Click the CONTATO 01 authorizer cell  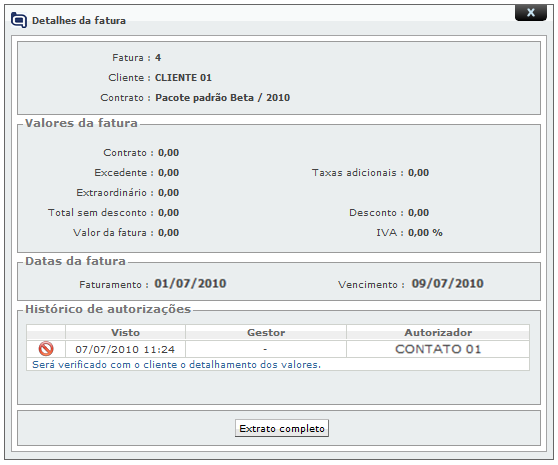point(438,349)
